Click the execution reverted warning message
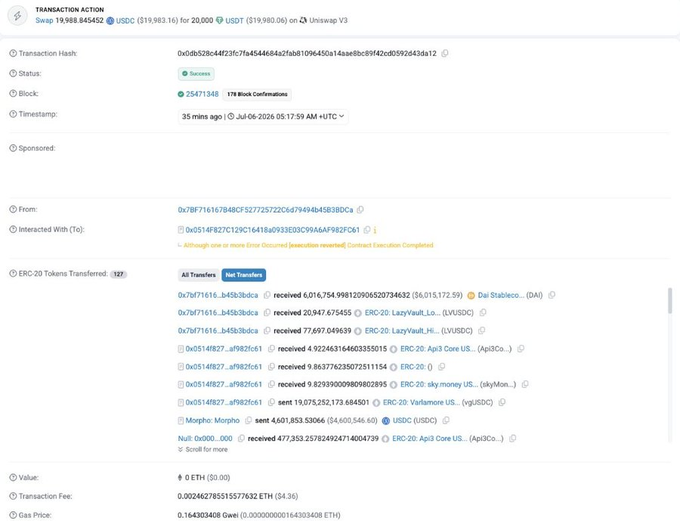The image size is (680, 521). click(x=308, y=246)
